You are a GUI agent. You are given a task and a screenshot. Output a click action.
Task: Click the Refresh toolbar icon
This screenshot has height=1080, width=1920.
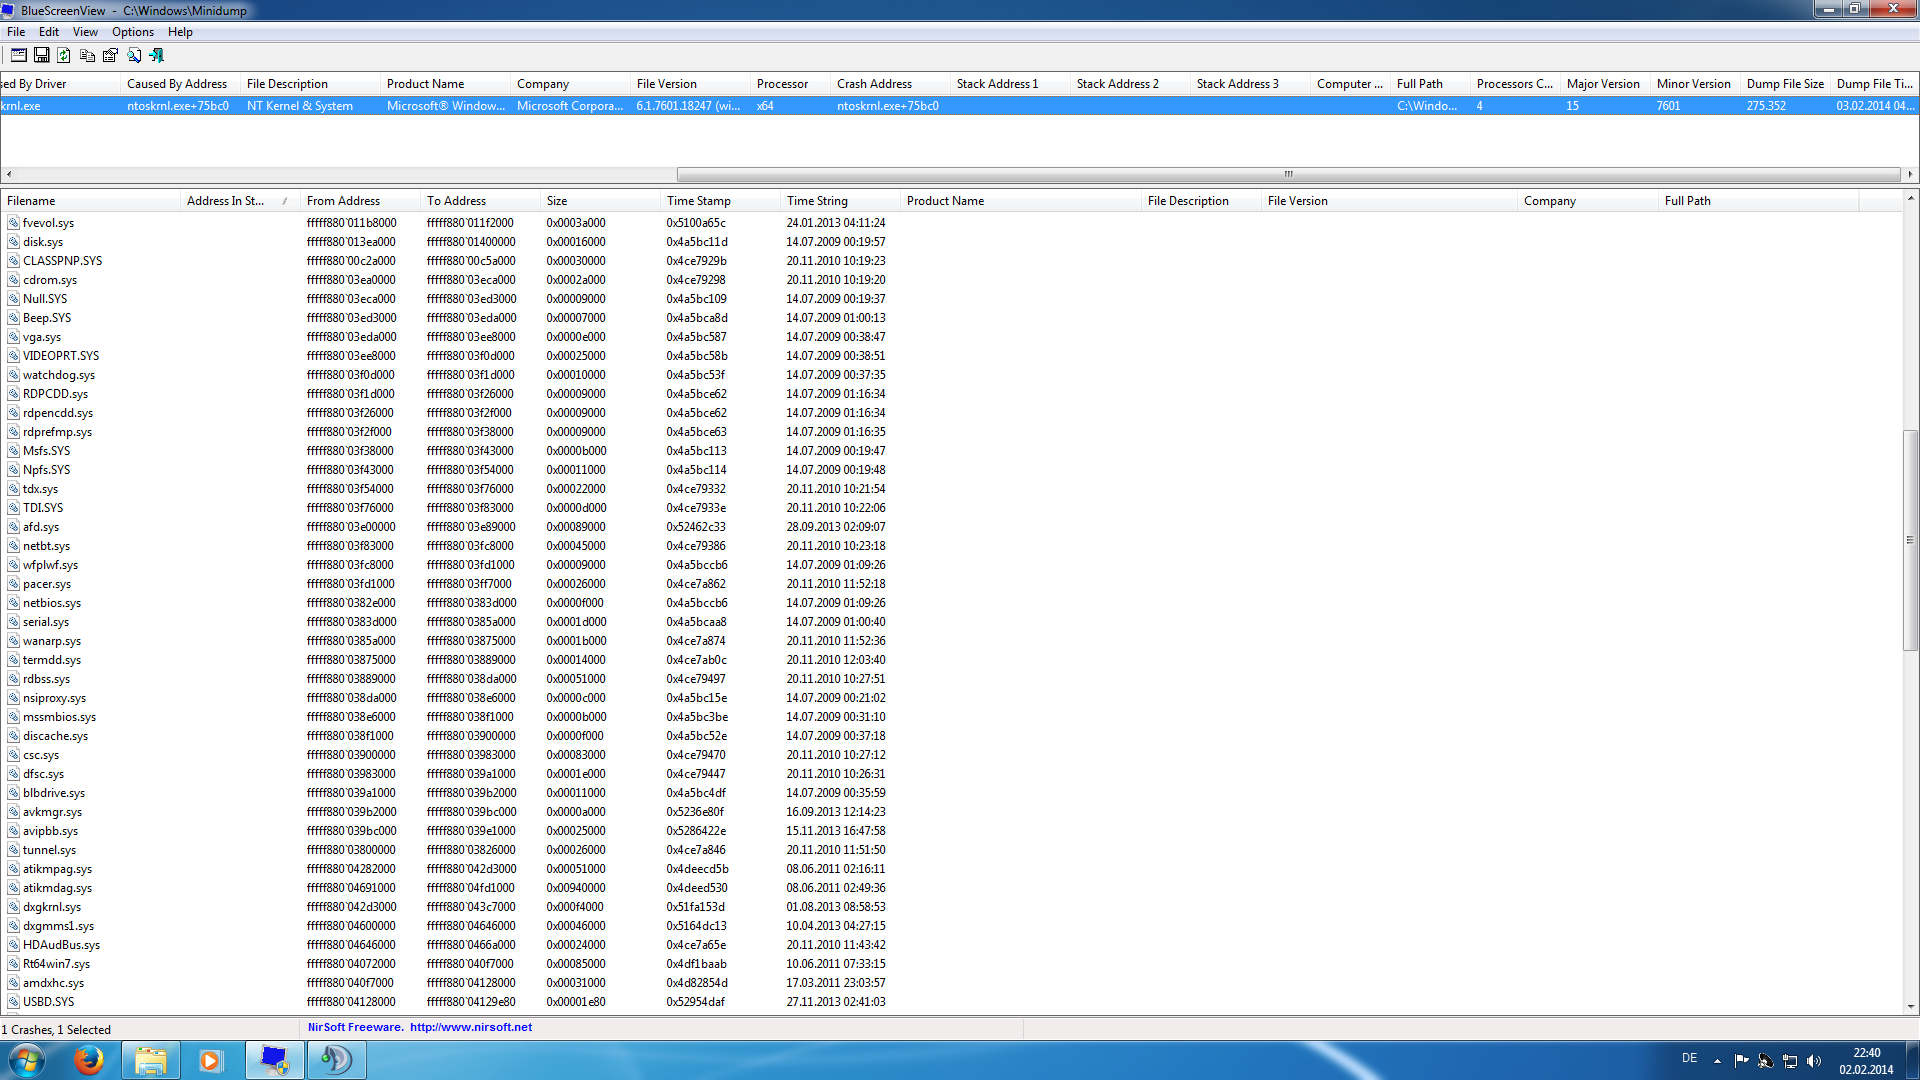click(x=64, y=55)
